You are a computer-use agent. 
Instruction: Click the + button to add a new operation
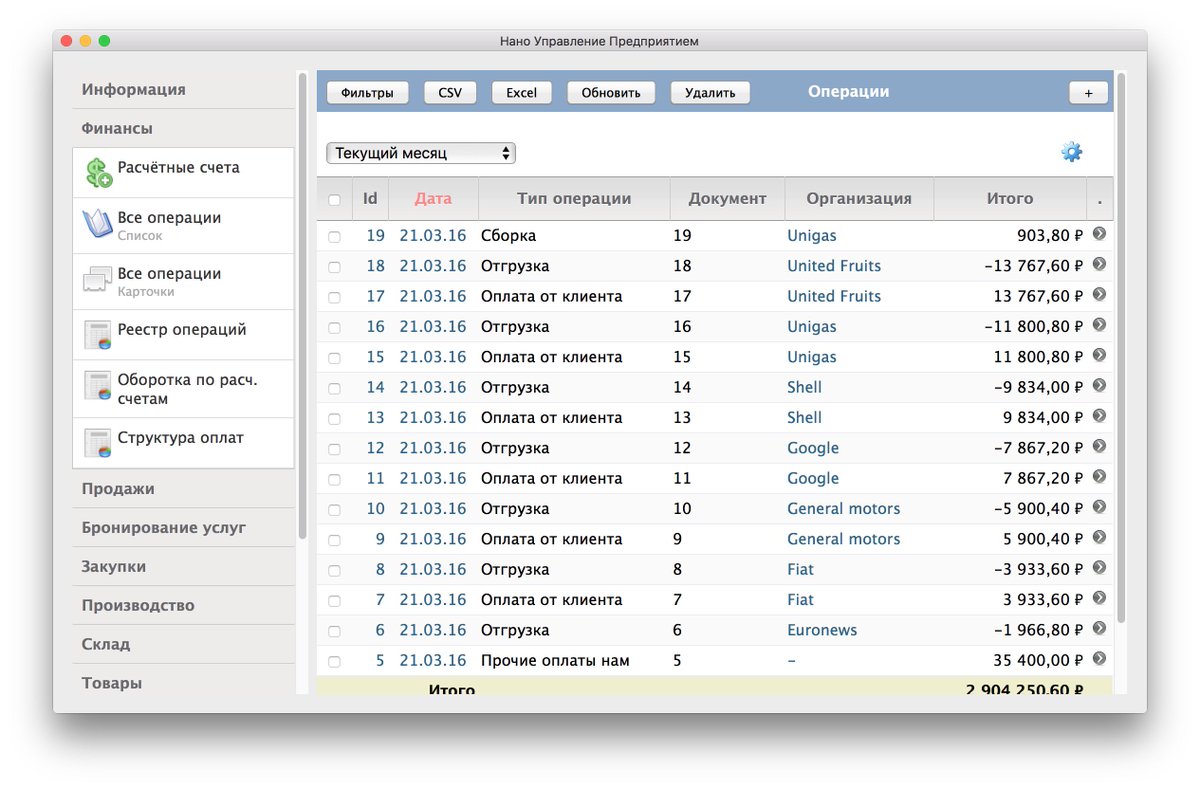pos(1087,92)
